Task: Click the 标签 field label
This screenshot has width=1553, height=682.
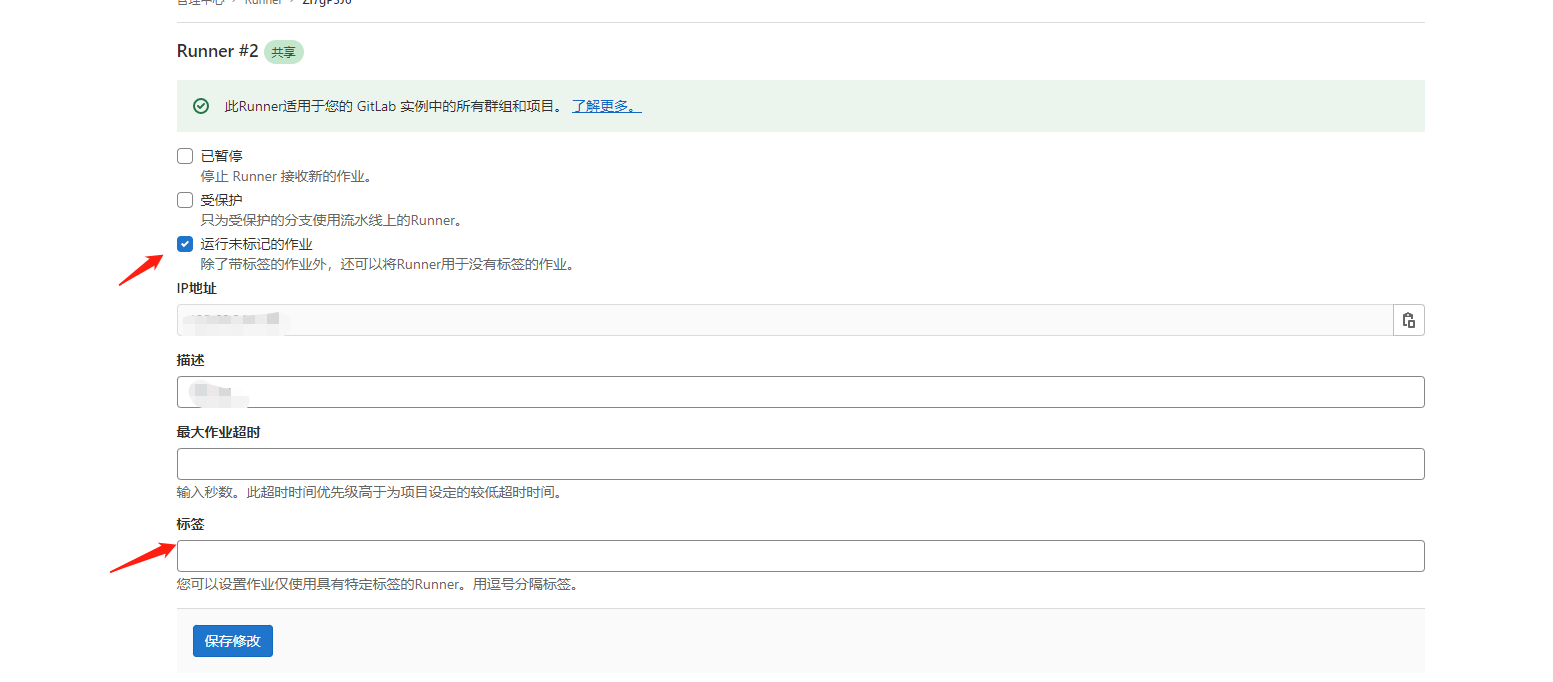Action: click(x=190, y=524)
